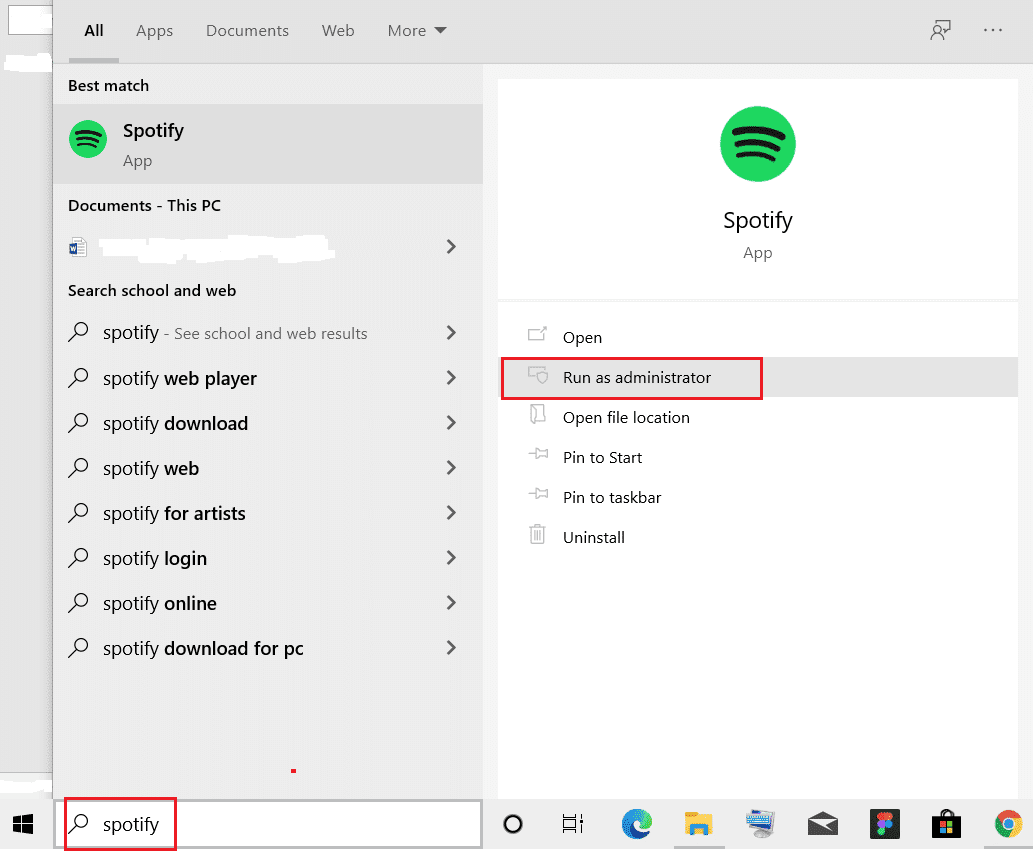This screenshot has width=1033, height=851.
Task: Launch Figma from the taskbar
Action: coord(884,824)
